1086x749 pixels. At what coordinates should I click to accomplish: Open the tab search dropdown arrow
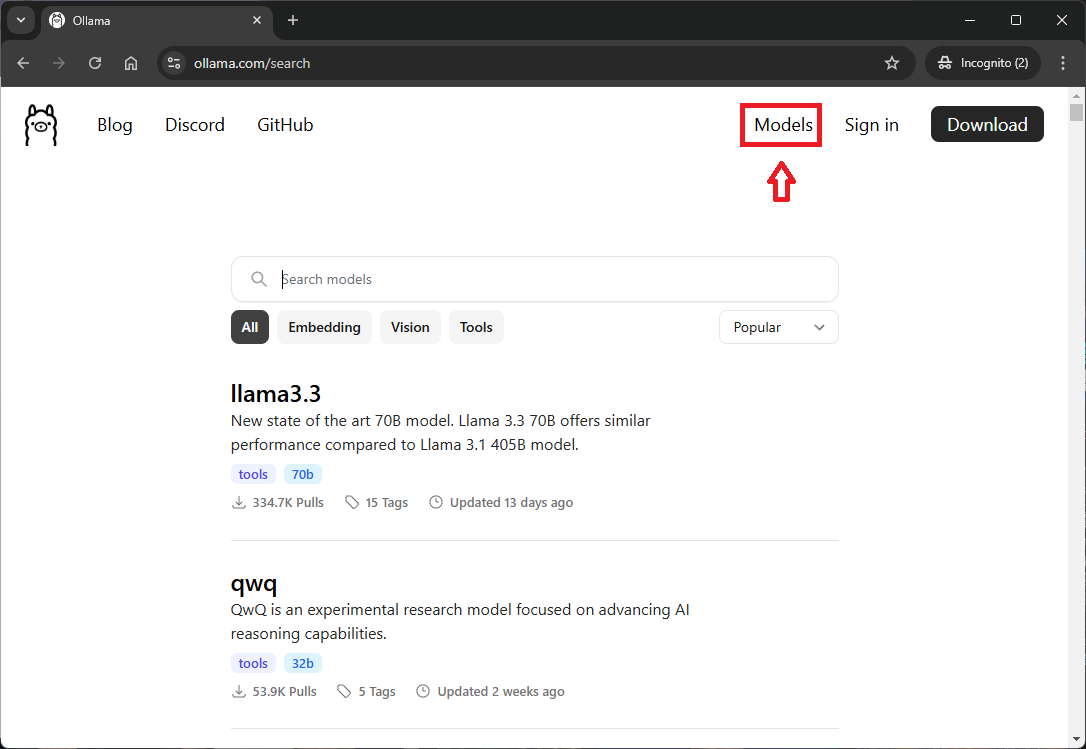(21, 20)
